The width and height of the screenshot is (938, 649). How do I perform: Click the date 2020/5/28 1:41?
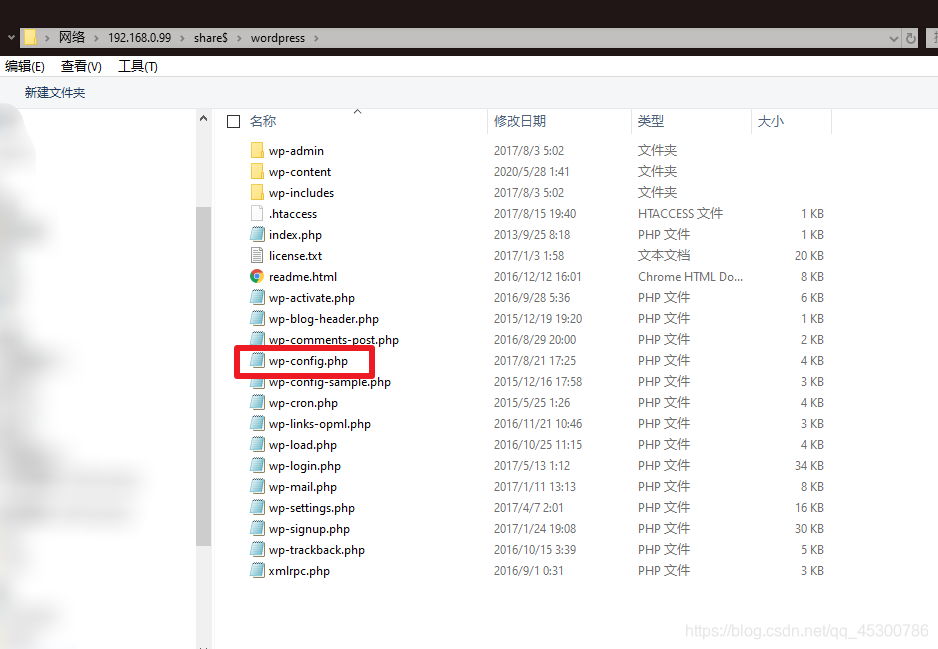[x=532, y=172]
